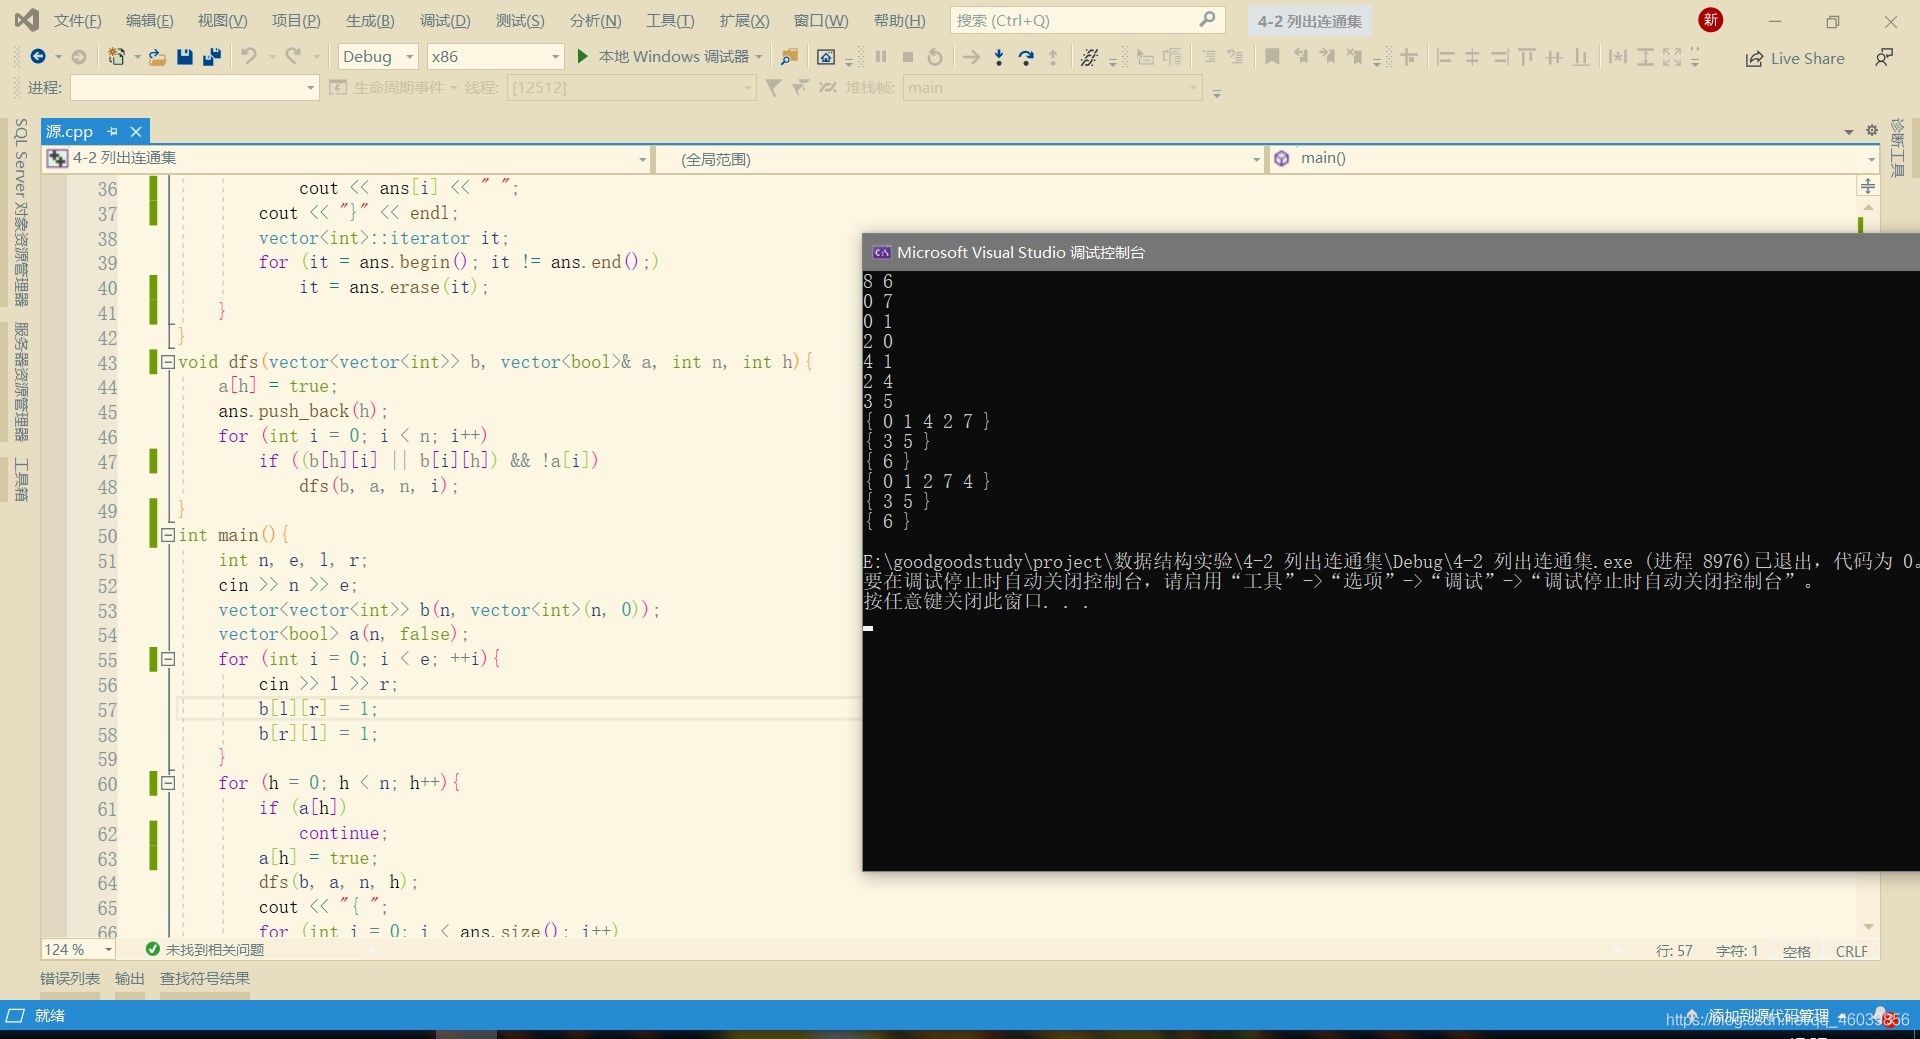Click the Redo arrow icon

[293, 57]
